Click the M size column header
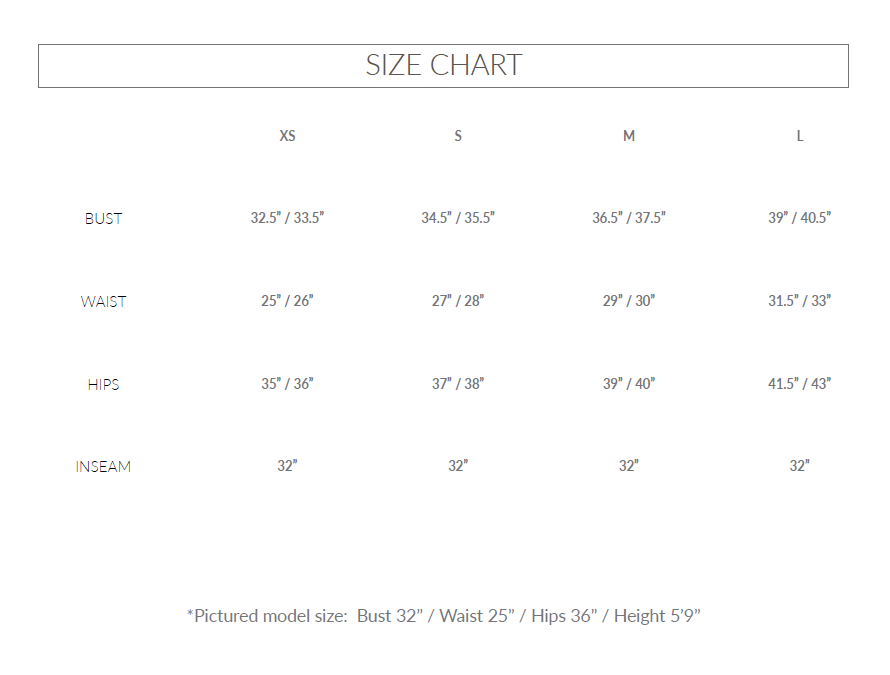This screenshot has height=675, width=890. [x=629, y=136]
